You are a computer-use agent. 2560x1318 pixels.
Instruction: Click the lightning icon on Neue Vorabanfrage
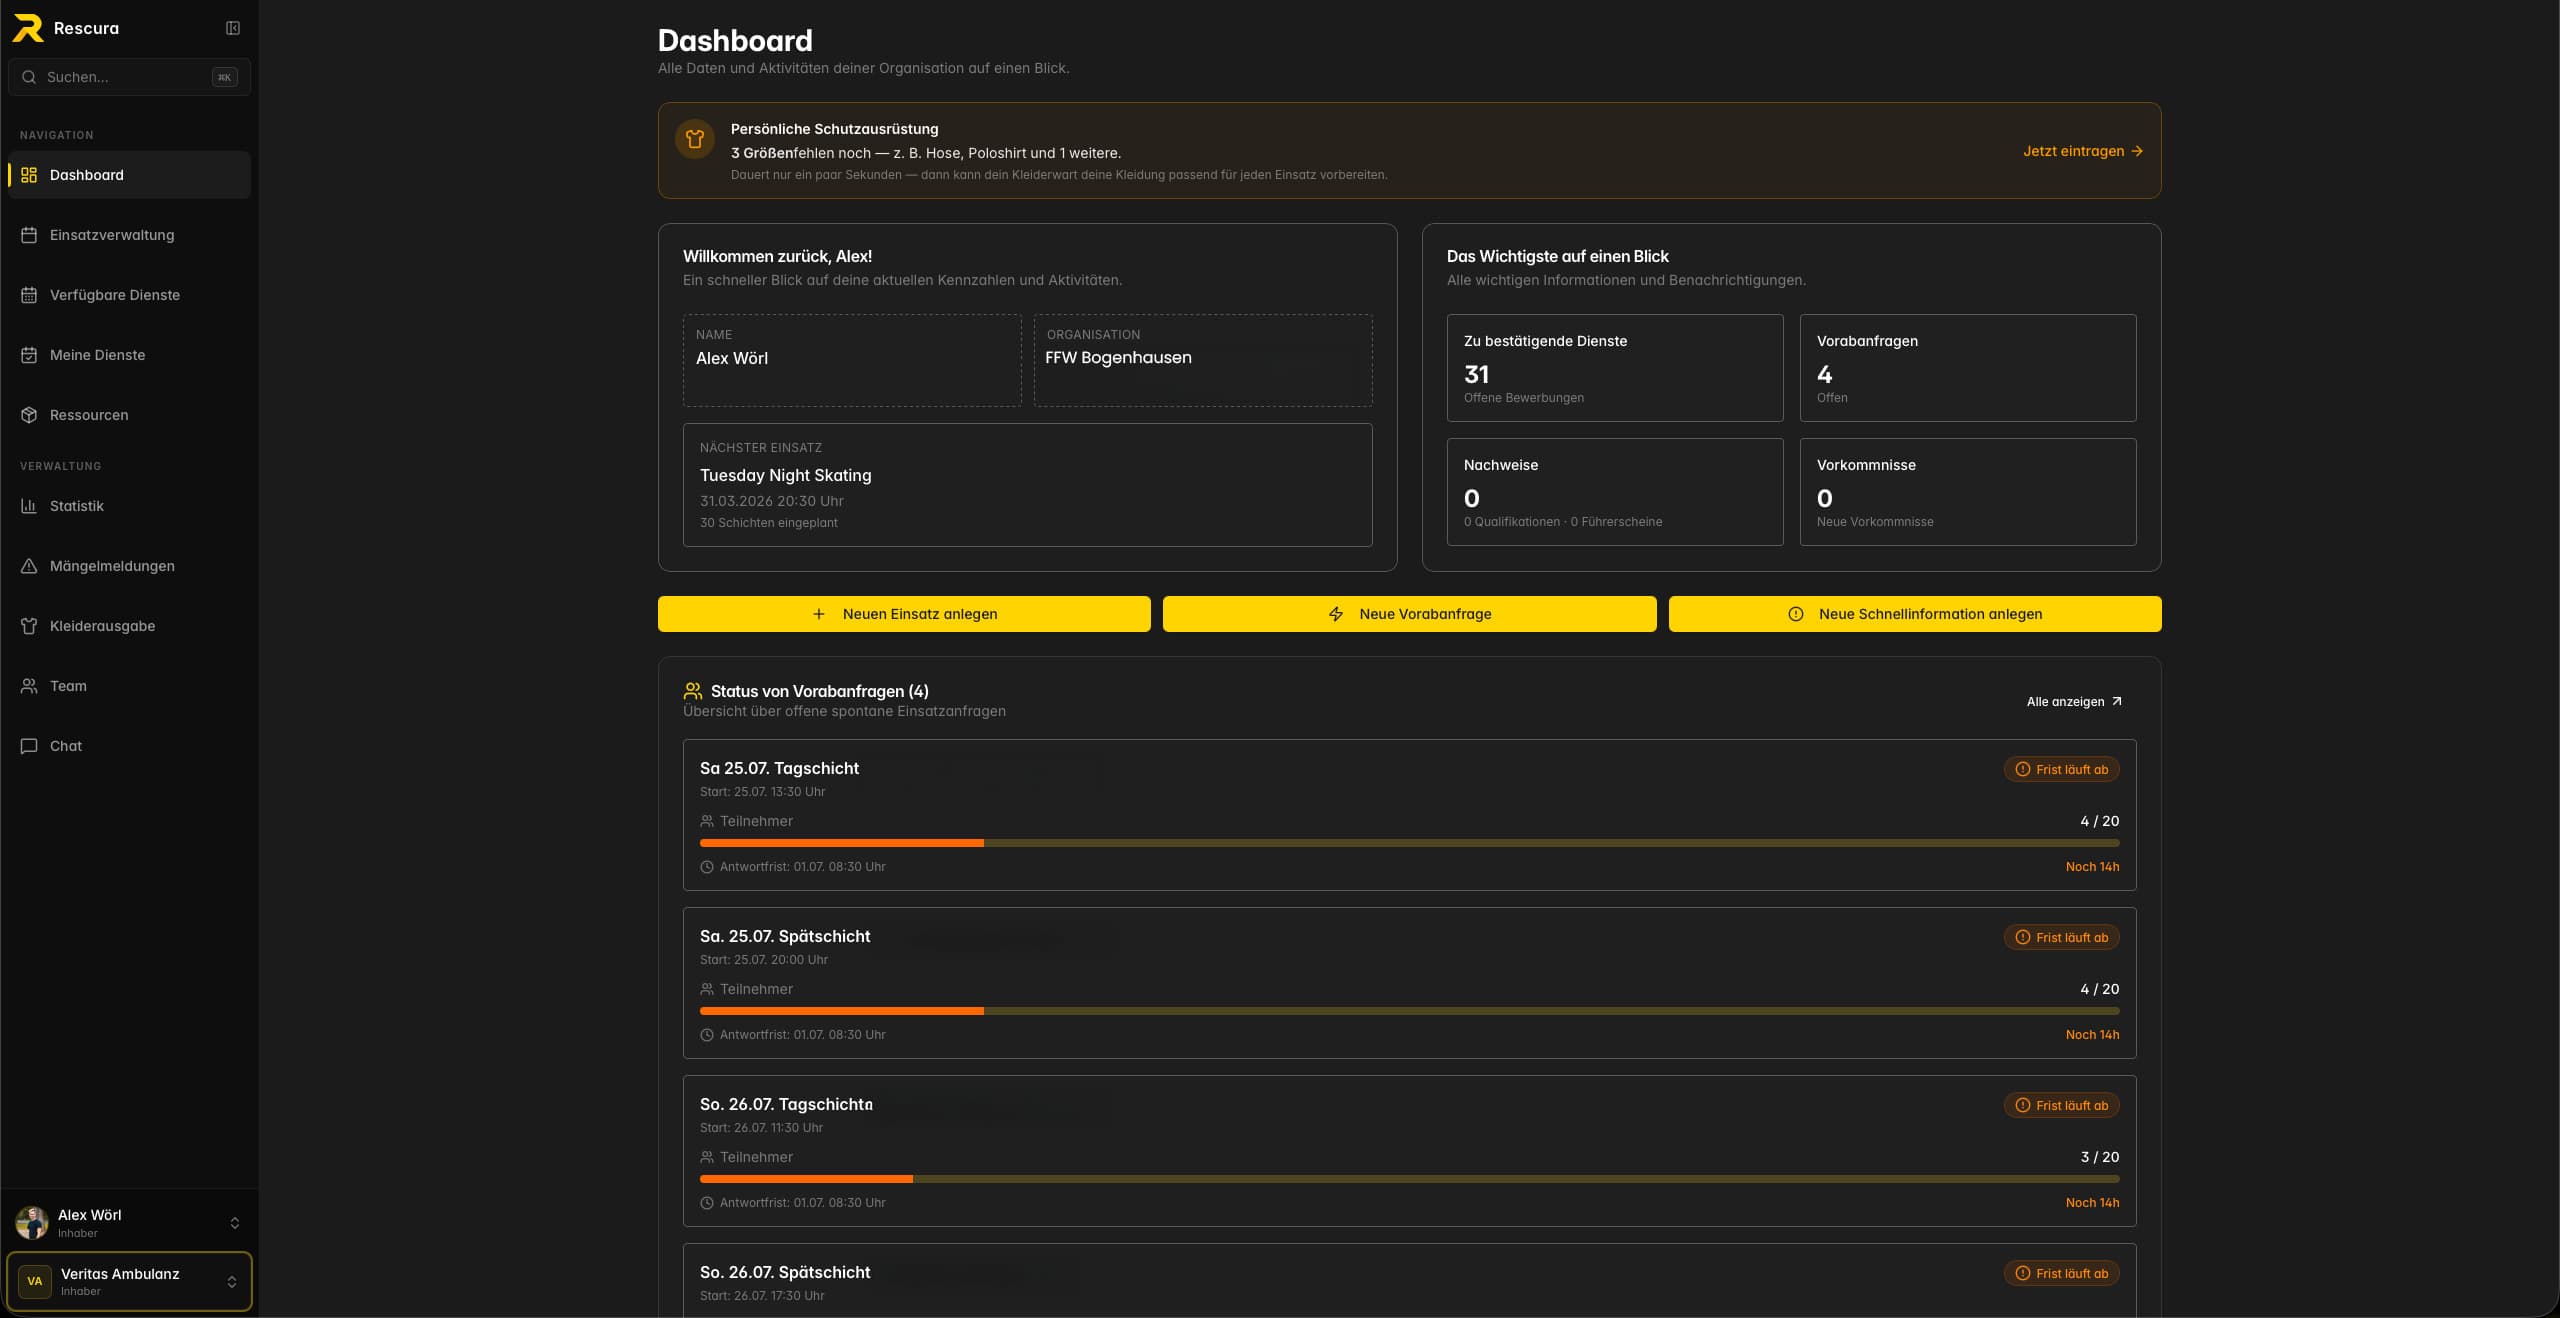coord(1336,614)
